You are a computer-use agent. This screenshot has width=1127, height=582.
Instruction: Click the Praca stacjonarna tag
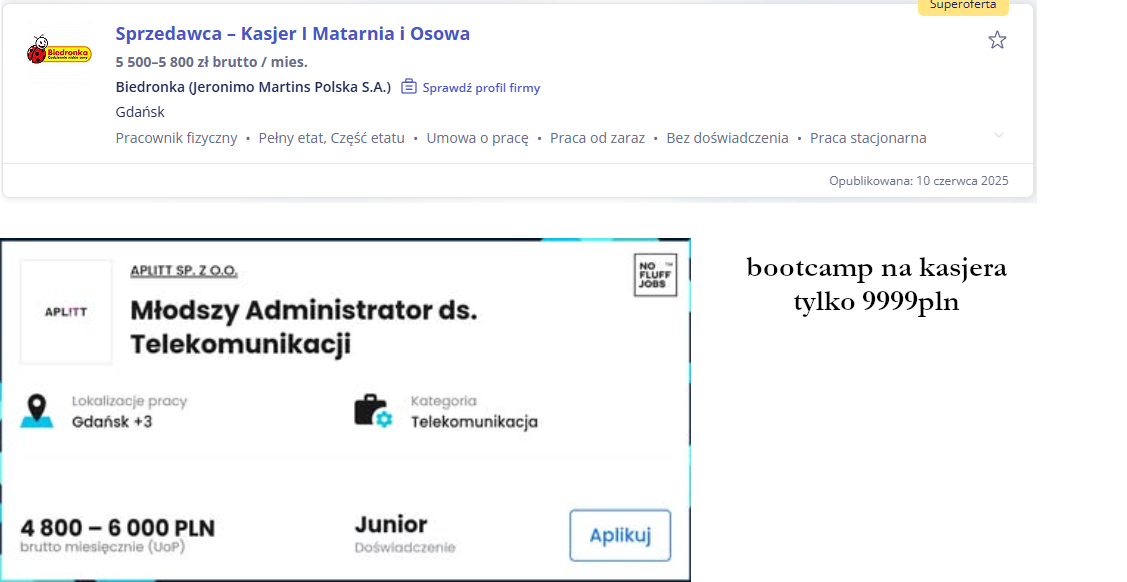(x=868, y=138)
